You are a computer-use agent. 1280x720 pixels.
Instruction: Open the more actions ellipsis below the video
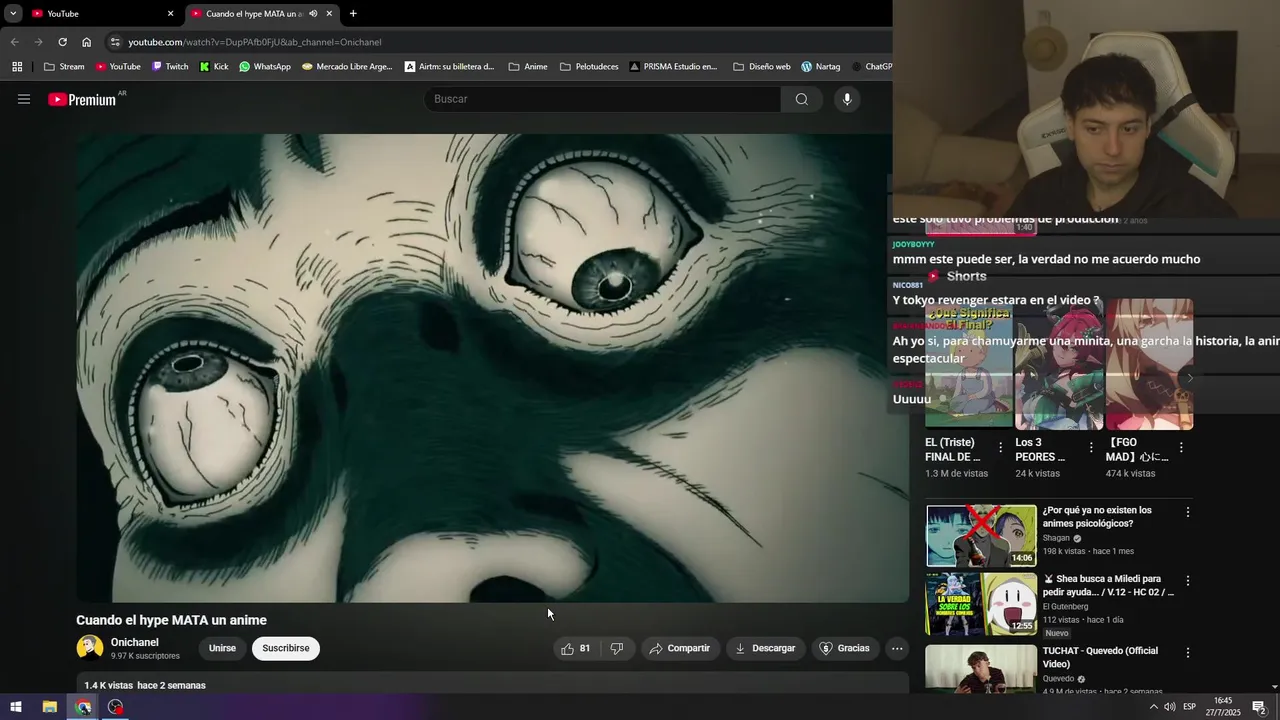(x=897, y=648)
